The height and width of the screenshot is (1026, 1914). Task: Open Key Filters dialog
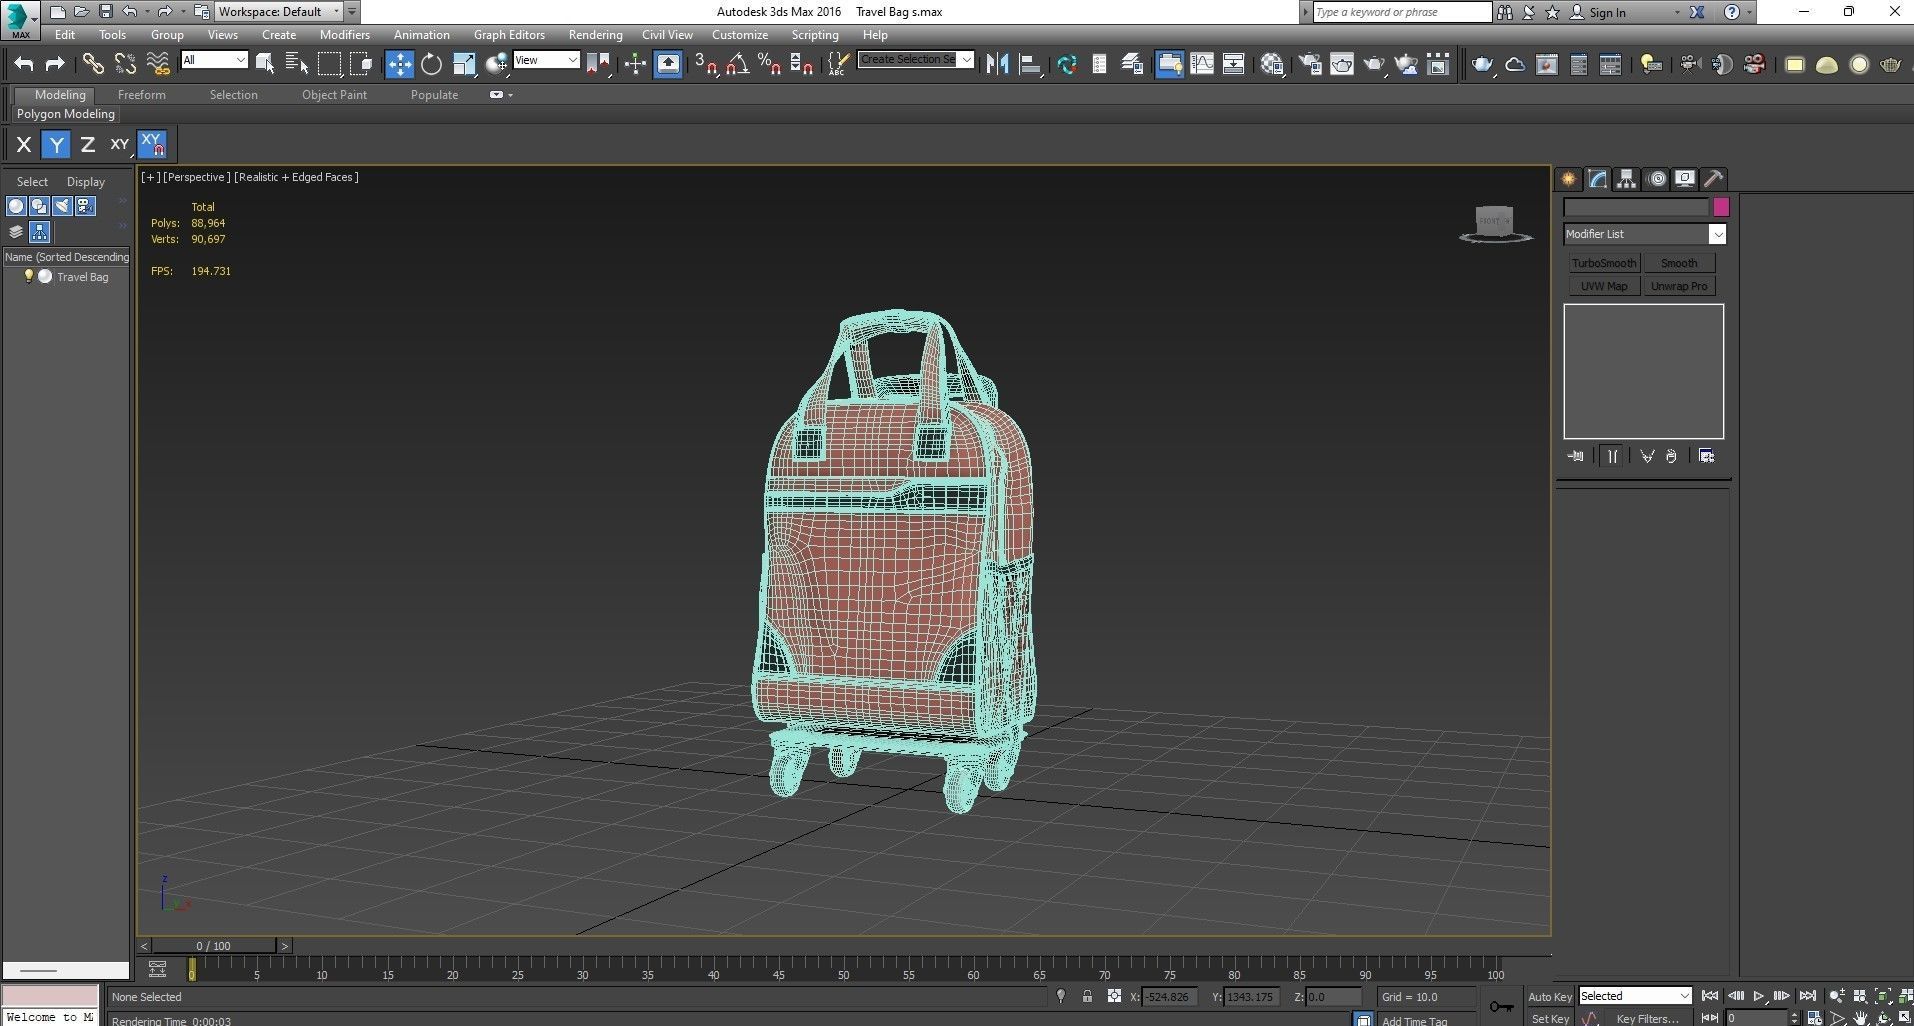click(1647, 1018)
